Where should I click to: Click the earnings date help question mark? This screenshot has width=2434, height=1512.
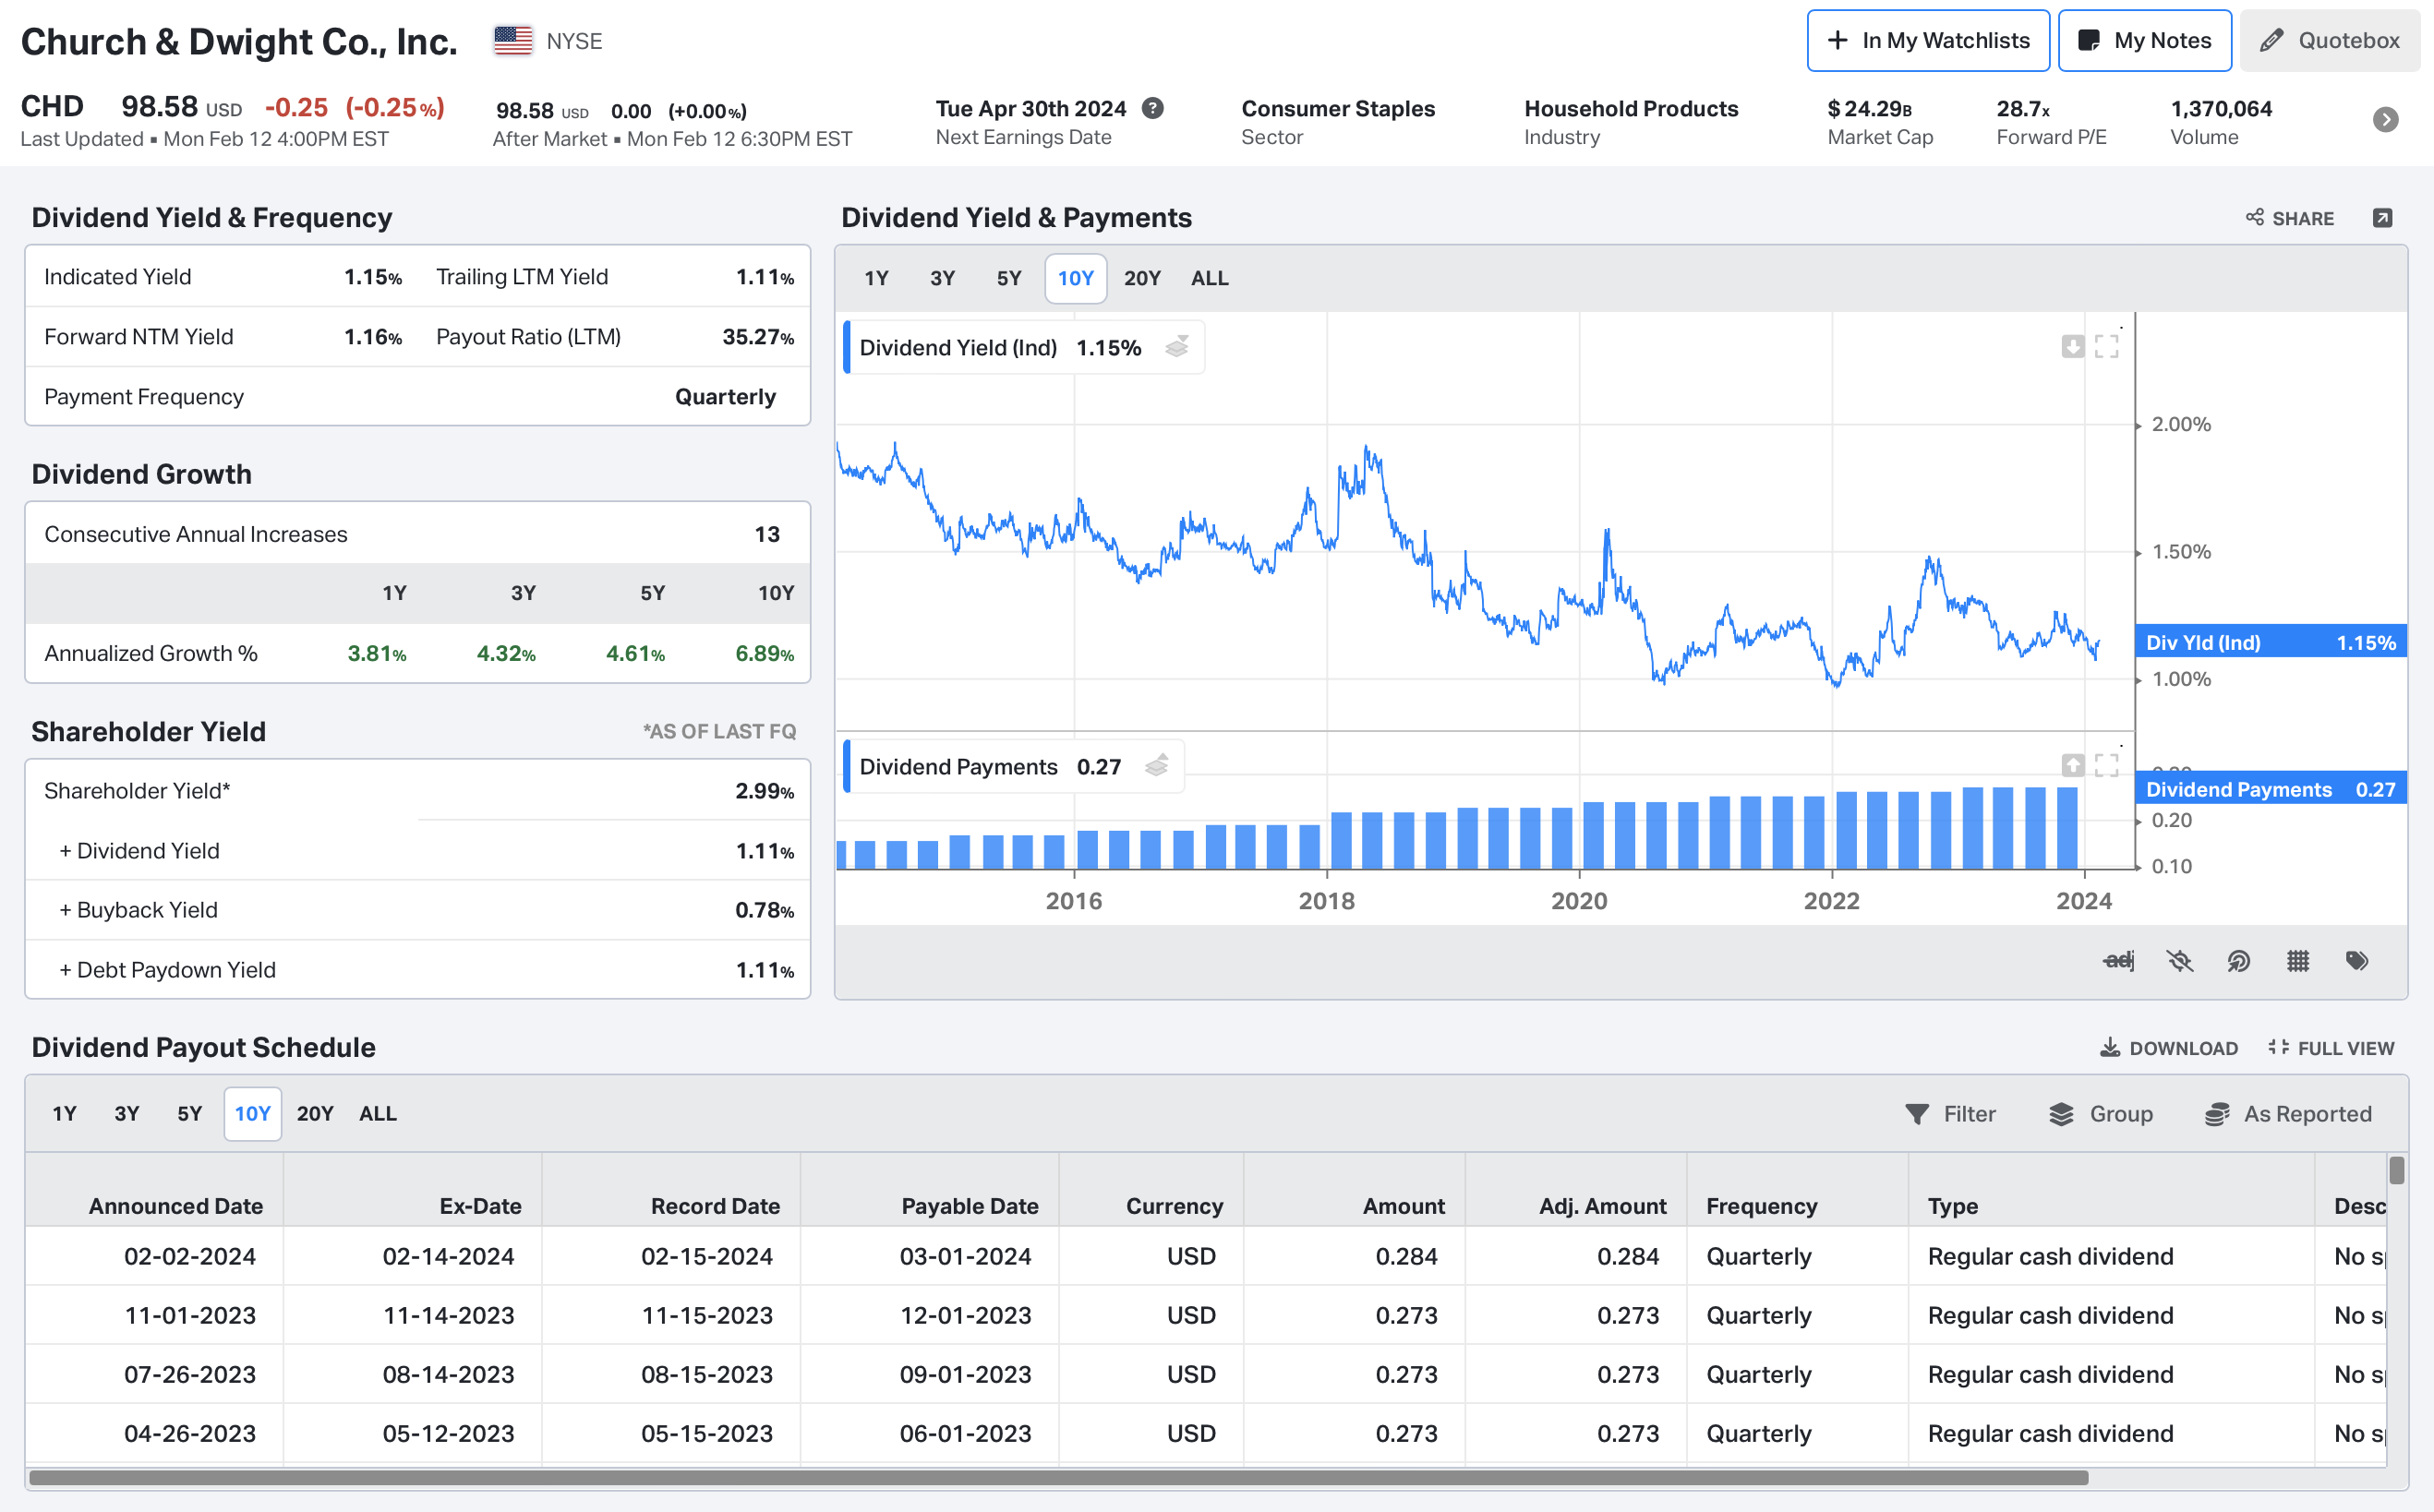(x=1153, y=108)
